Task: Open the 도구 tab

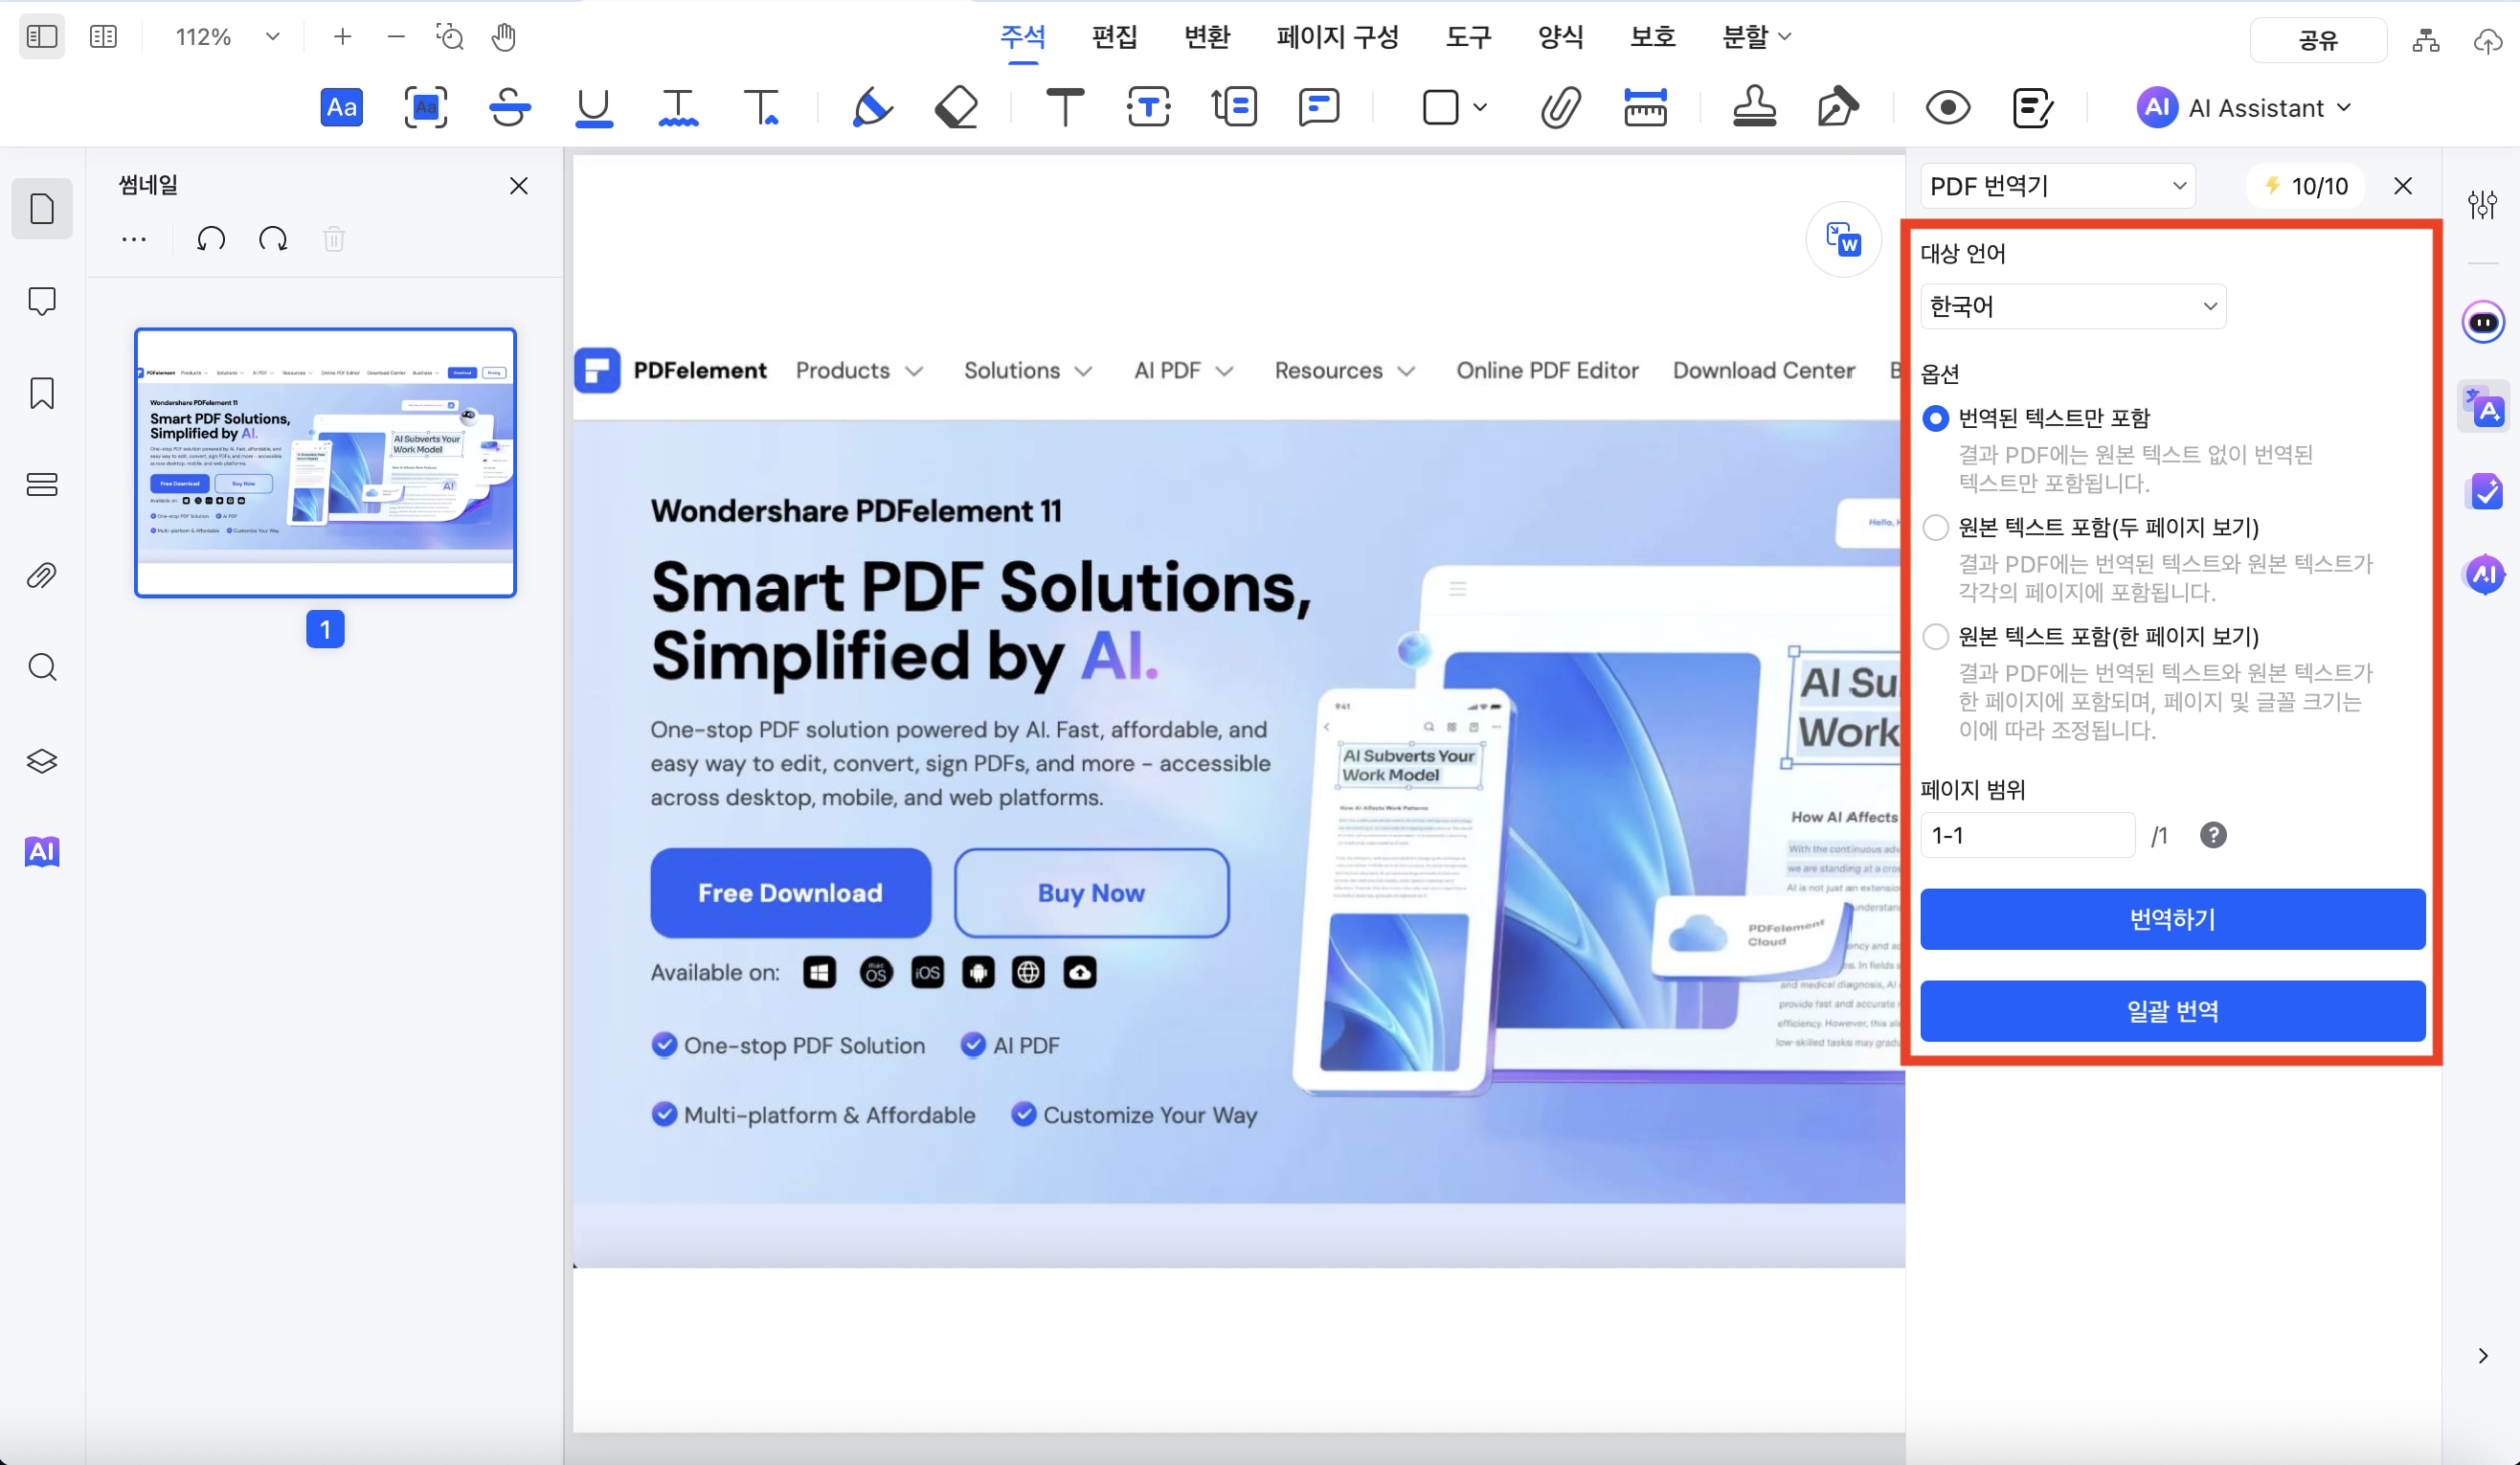Action: (1468, 37)
